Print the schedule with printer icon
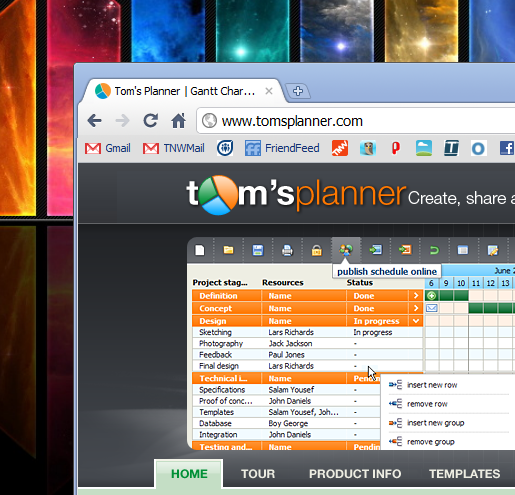Screen dimensions: 515x495 287,250
